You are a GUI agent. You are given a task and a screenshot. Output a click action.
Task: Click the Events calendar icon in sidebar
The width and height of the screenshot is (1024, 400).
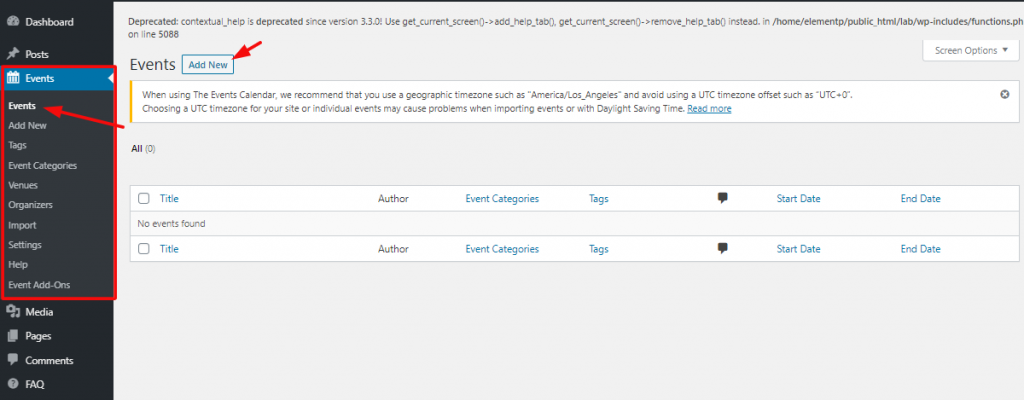click(x=13, y=78)
